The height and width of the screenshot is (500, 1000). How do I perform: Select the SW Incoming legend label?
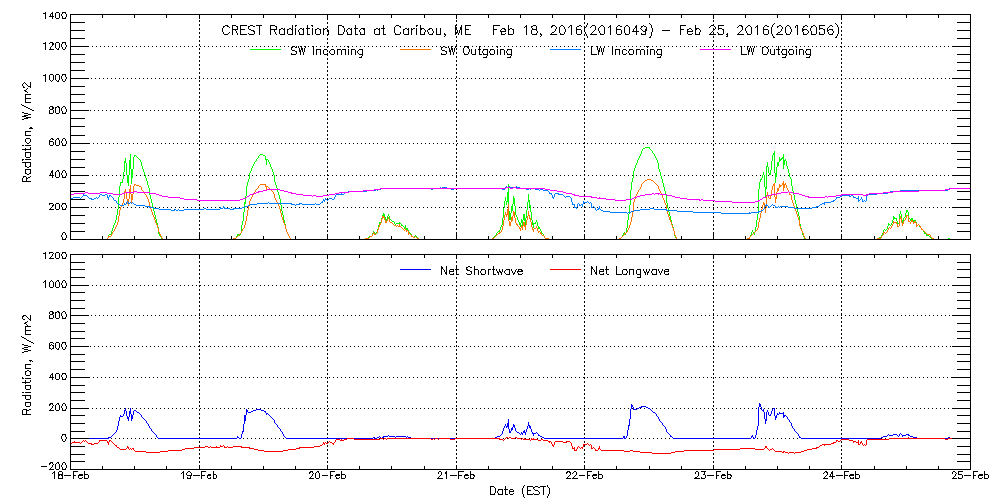tap(320, 51)
